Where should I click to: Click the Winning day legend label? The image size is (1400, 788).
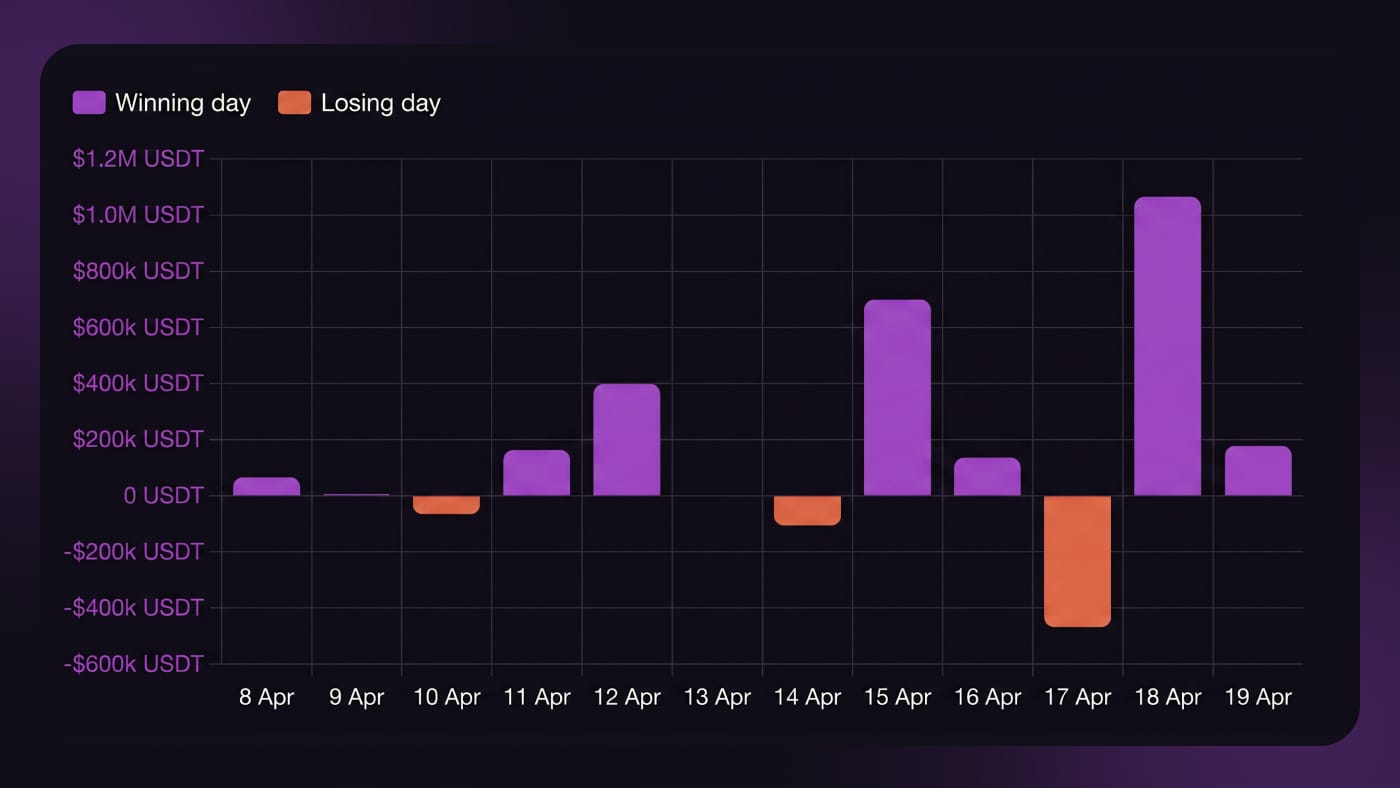(x=183, y=102)
